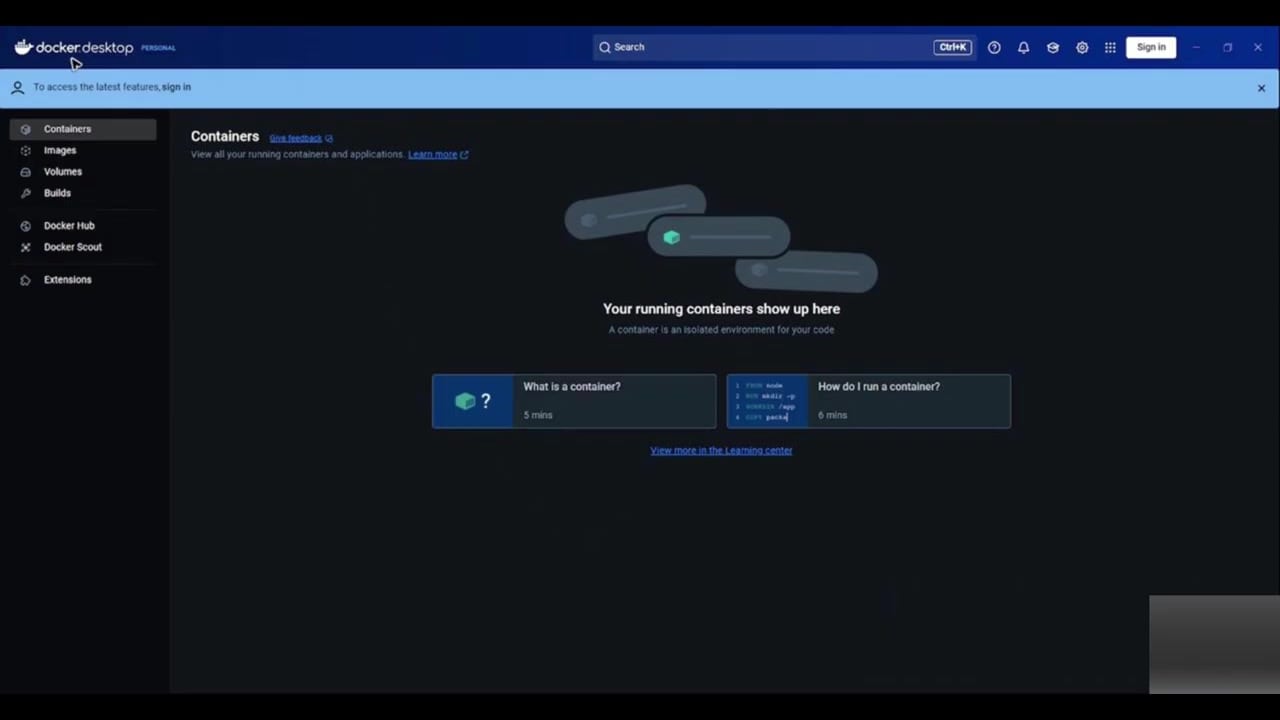
Task: Open the Give feedback link
Action: [296, 138]
